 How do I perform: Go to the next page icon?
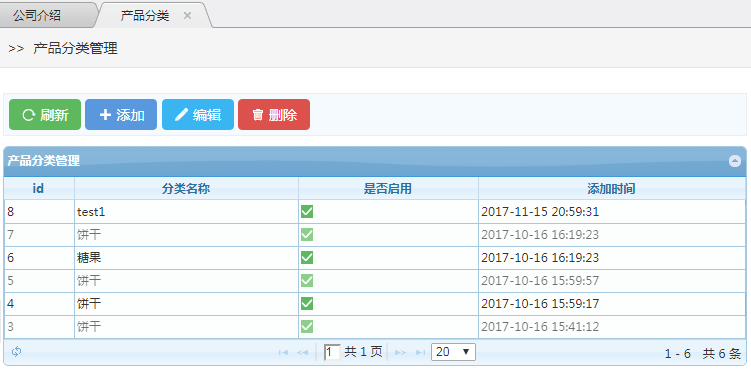coord(400,353)
